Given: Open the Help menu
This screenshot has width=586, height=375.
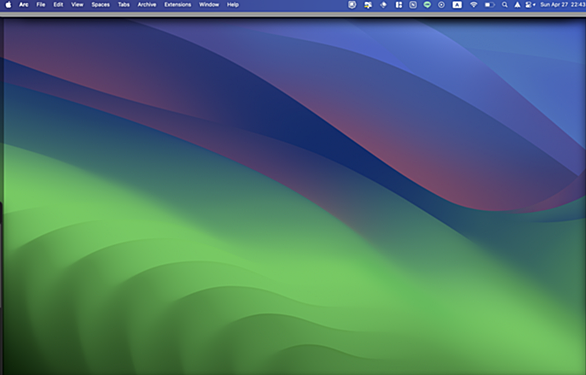Looking at the screenshot, I should click(233, 5).
